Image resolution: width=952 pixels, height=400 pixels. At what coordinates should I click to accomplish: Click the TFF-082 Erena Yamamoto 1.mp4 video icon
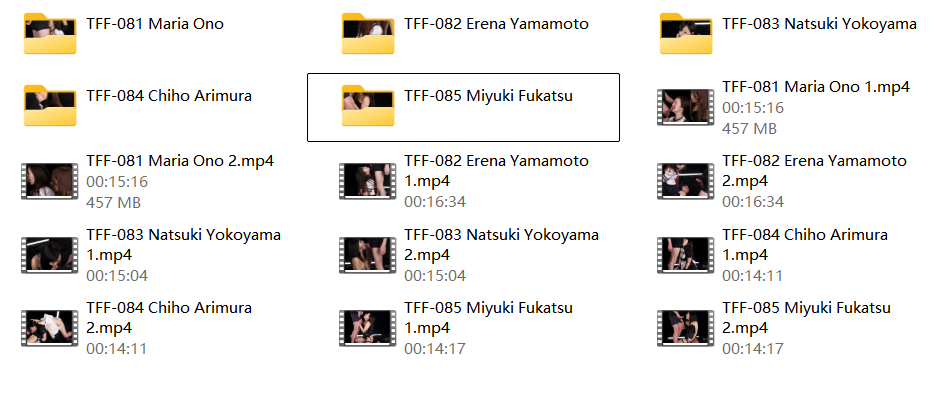tap(368, 181)
